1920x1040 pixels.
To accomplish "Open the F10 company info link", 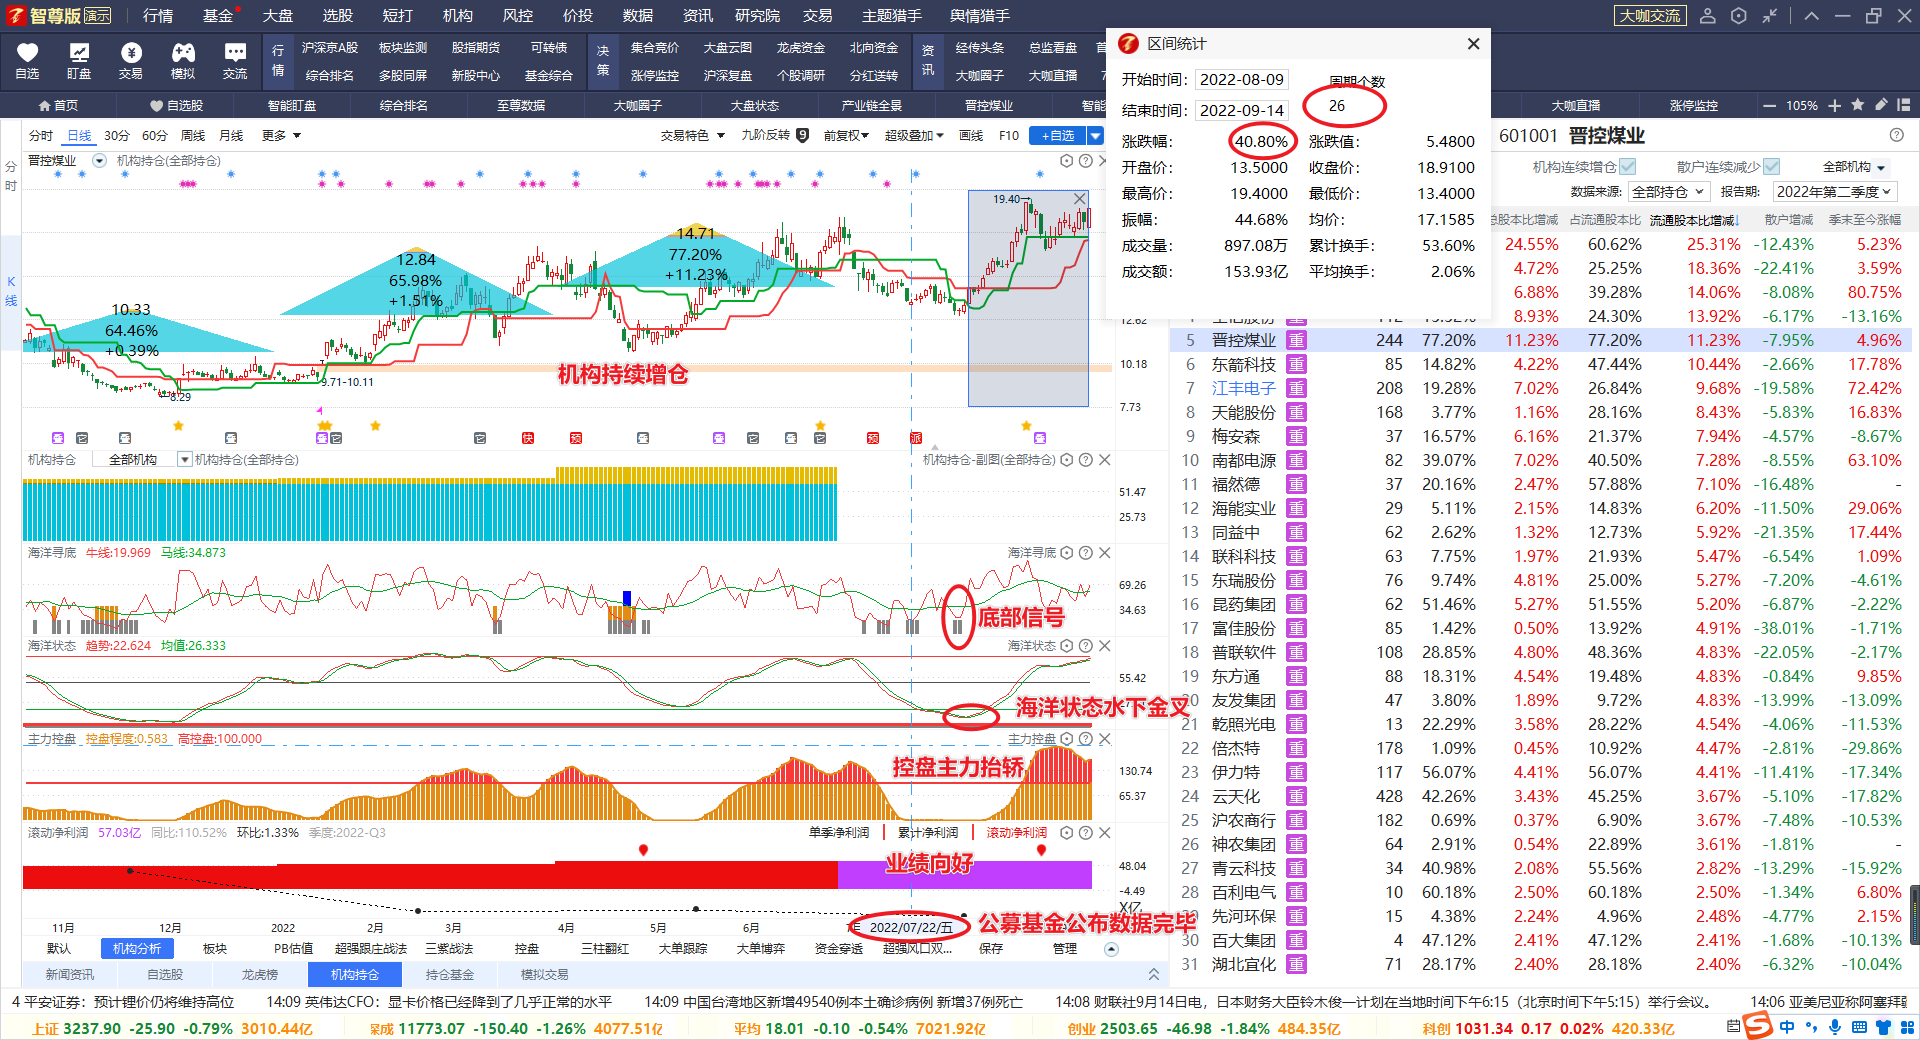I will tap(1009, 135).
